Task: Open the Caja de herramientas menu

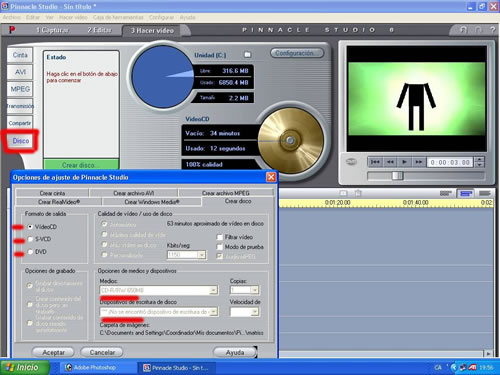Action: click(x=118, y=17)
